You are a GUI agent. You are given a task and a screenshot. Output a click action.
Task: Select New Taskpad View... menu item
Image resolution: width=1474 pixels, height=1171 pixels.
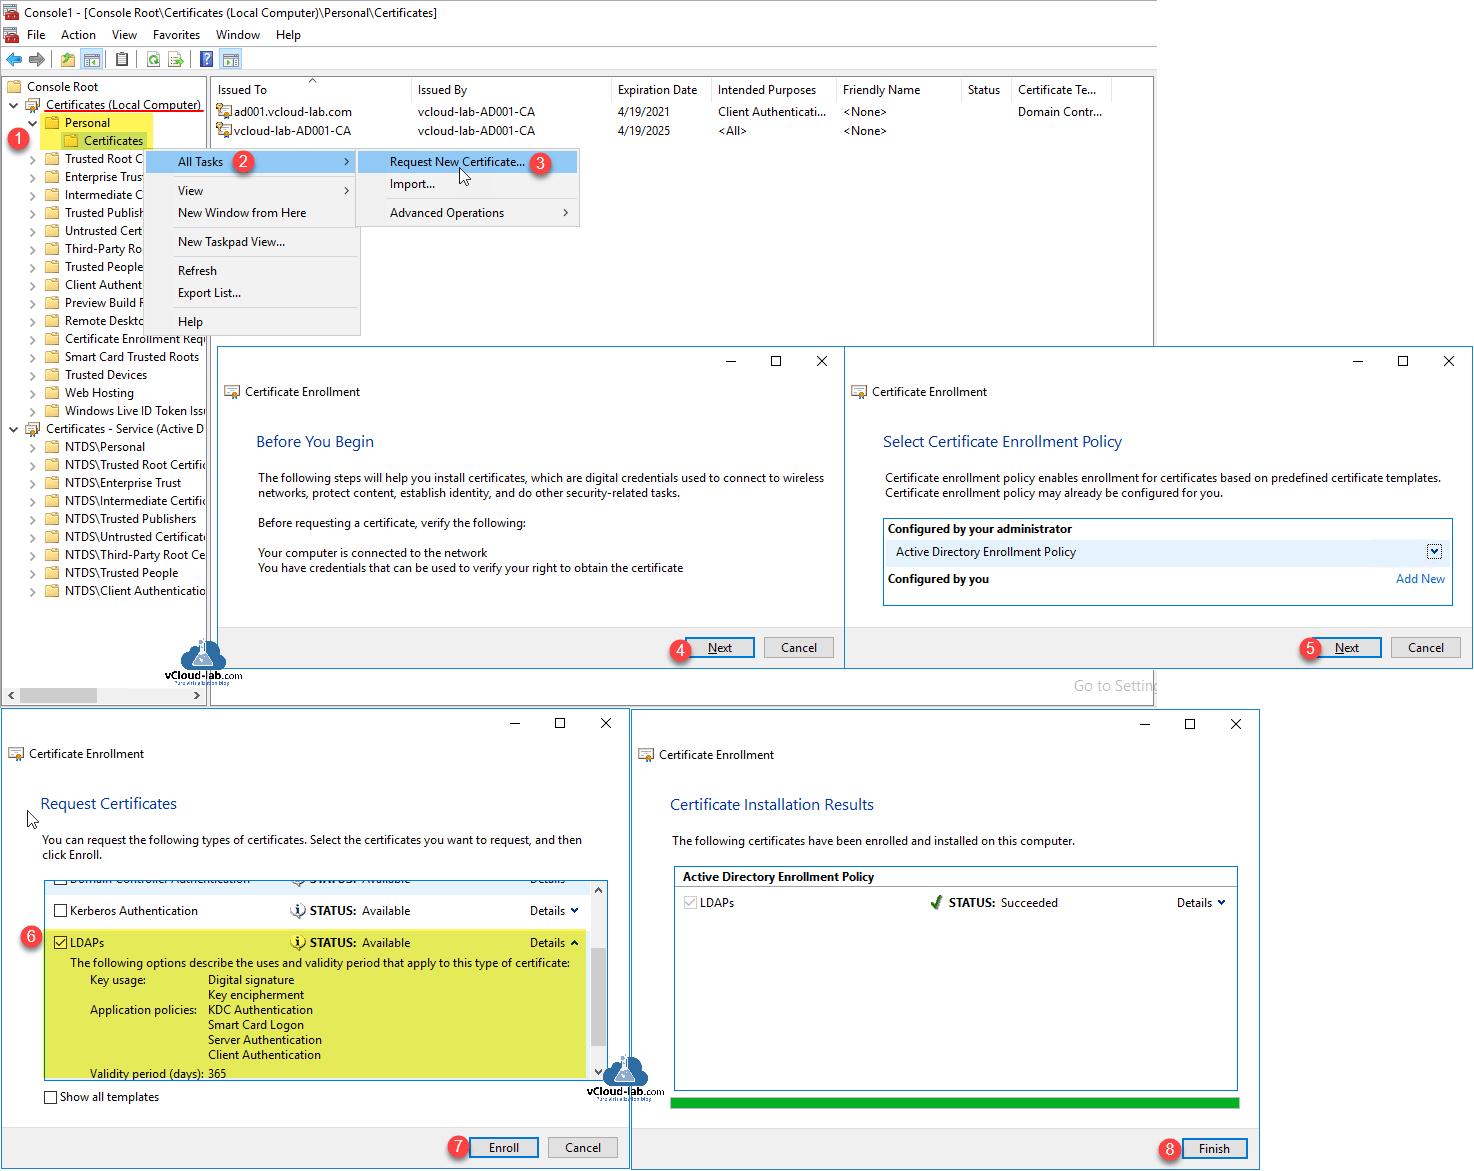tap(252, 242)
